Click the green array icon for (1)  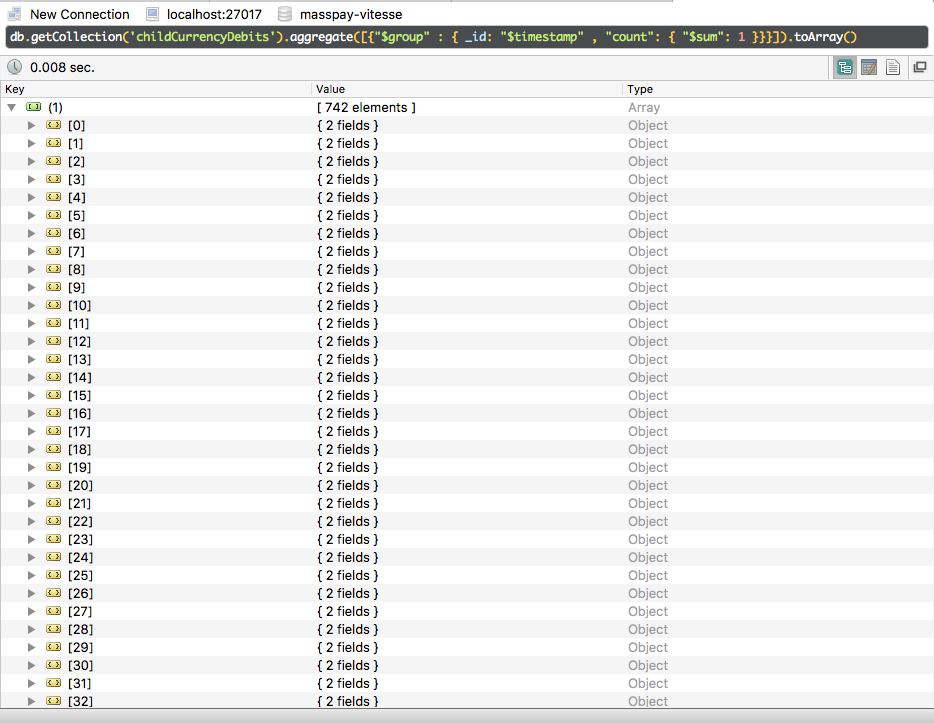click(x=33, y=107)
